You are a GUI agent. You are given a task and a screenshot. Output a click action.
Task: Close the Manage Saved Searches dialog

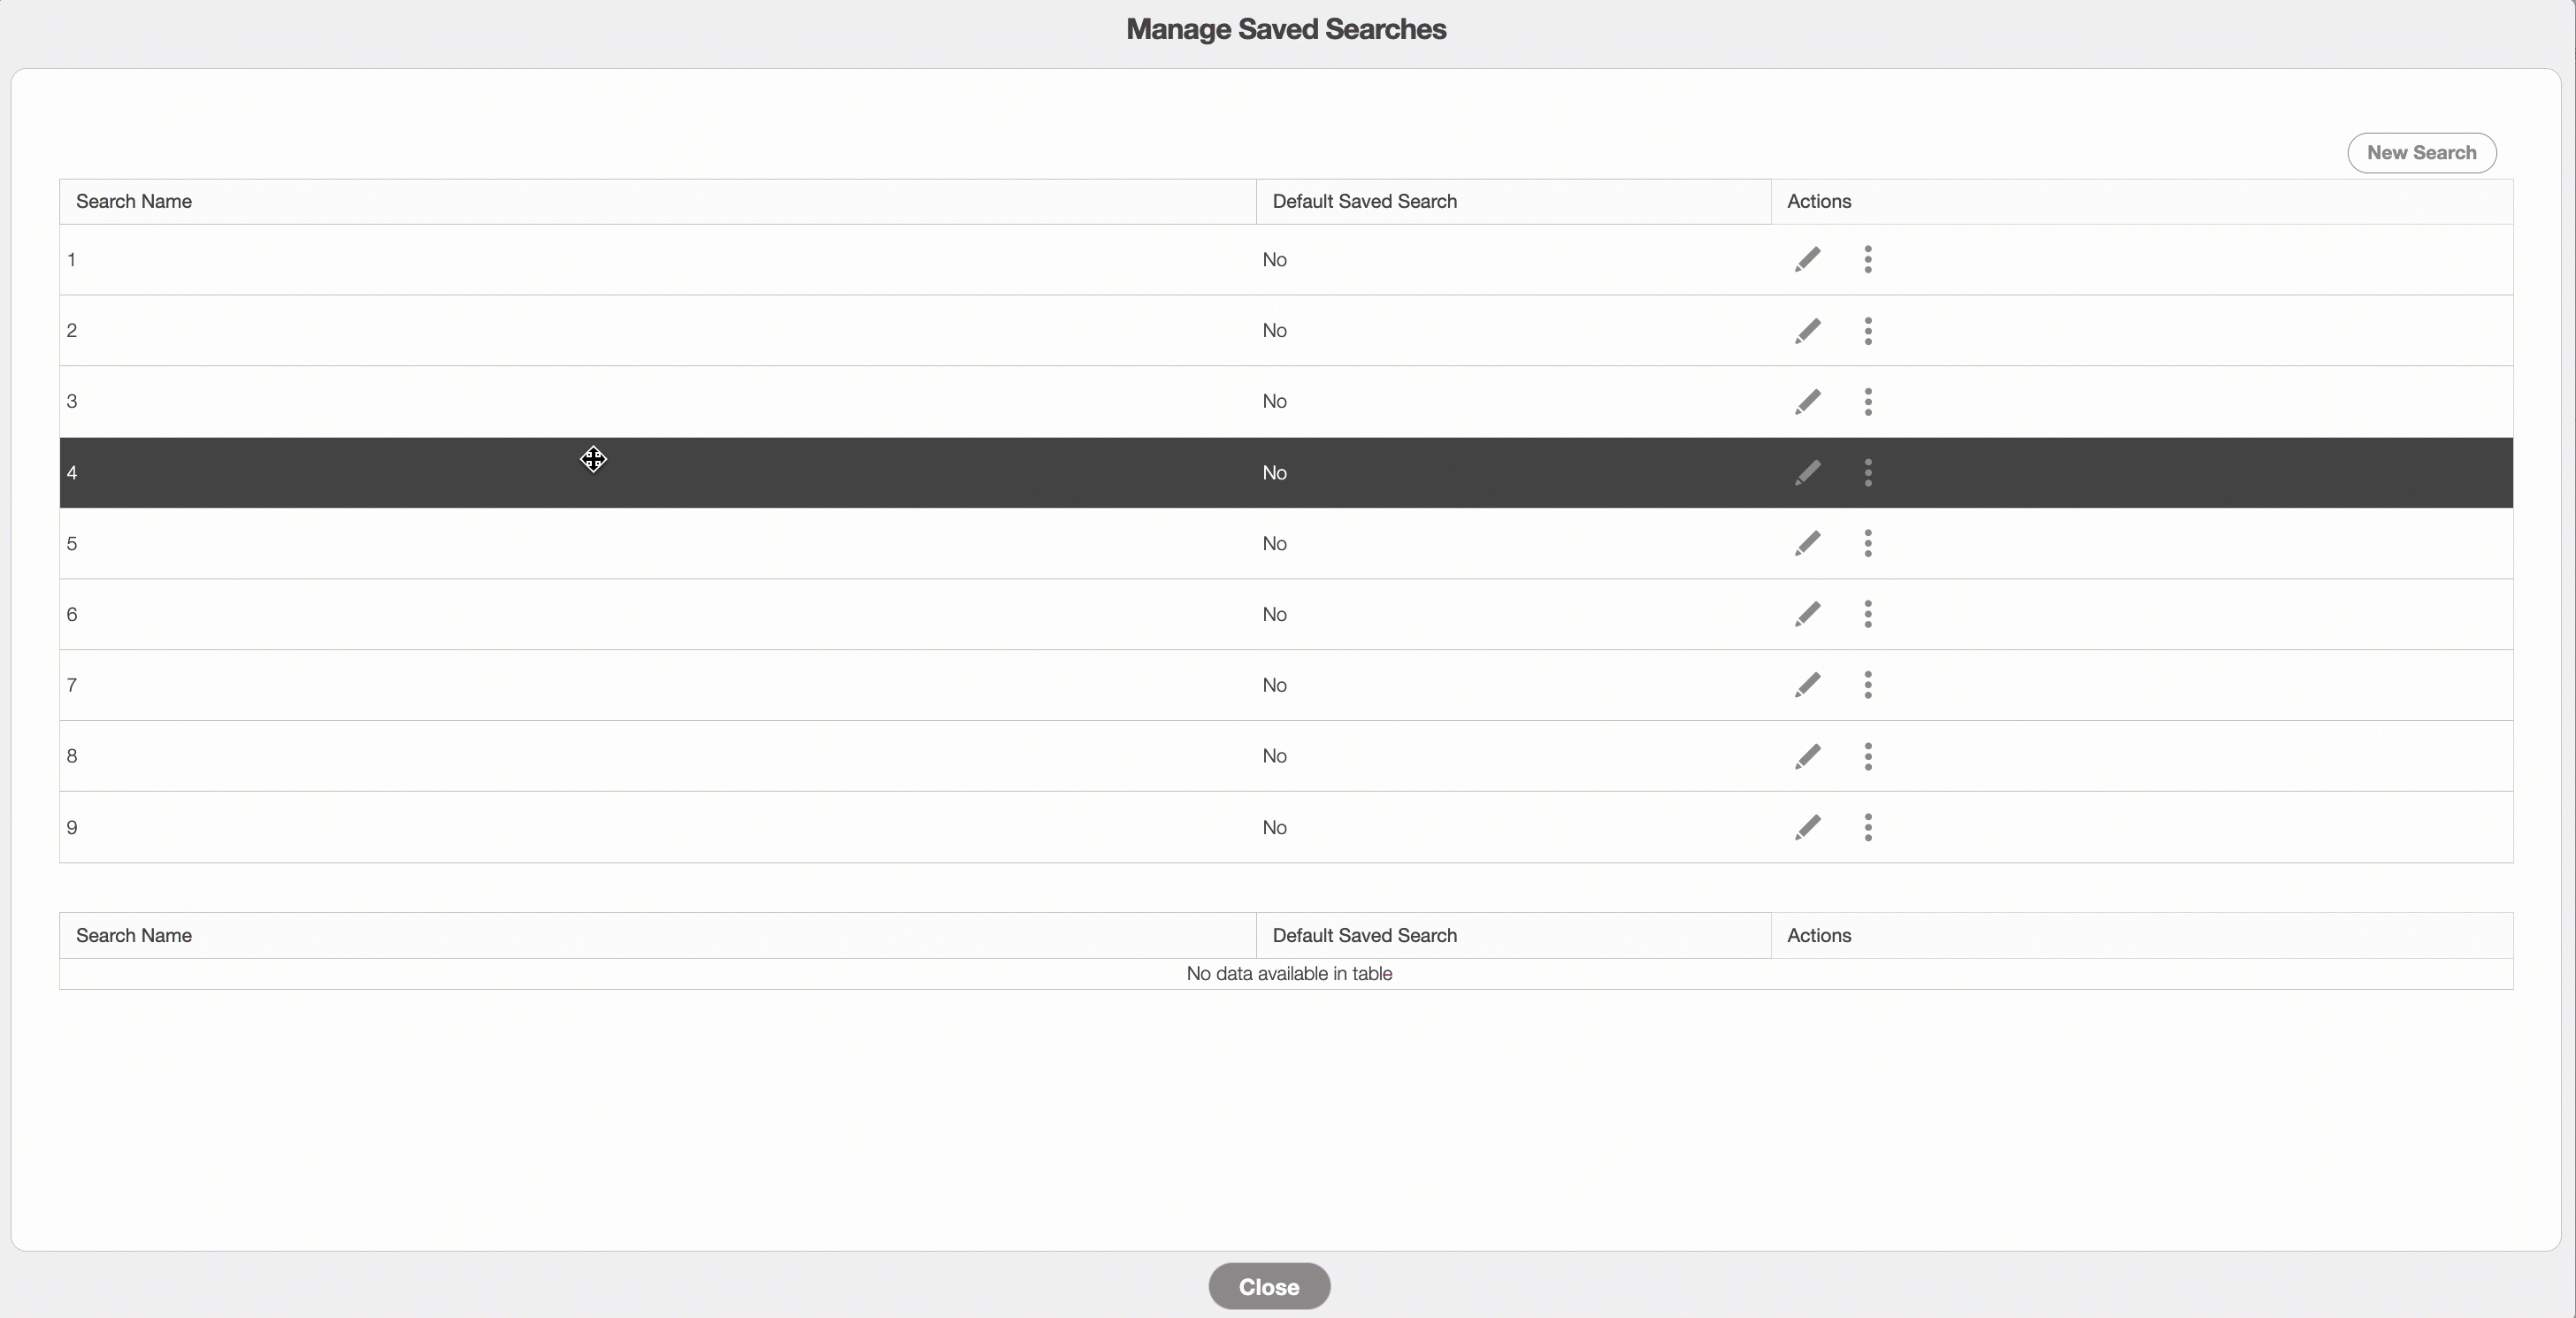coord(1268,1287)
